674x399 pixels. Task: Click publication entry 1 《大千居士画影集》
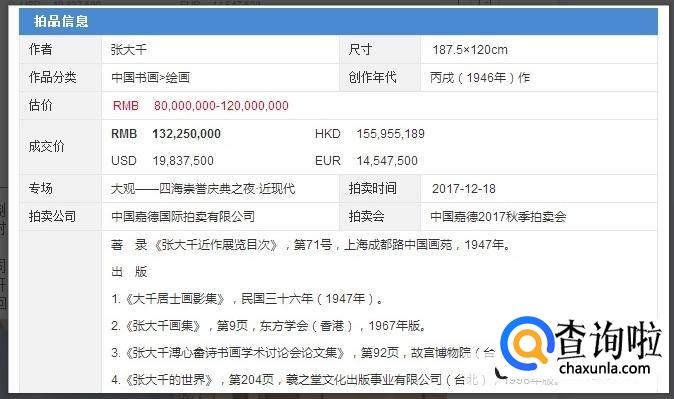coord(248,299)
